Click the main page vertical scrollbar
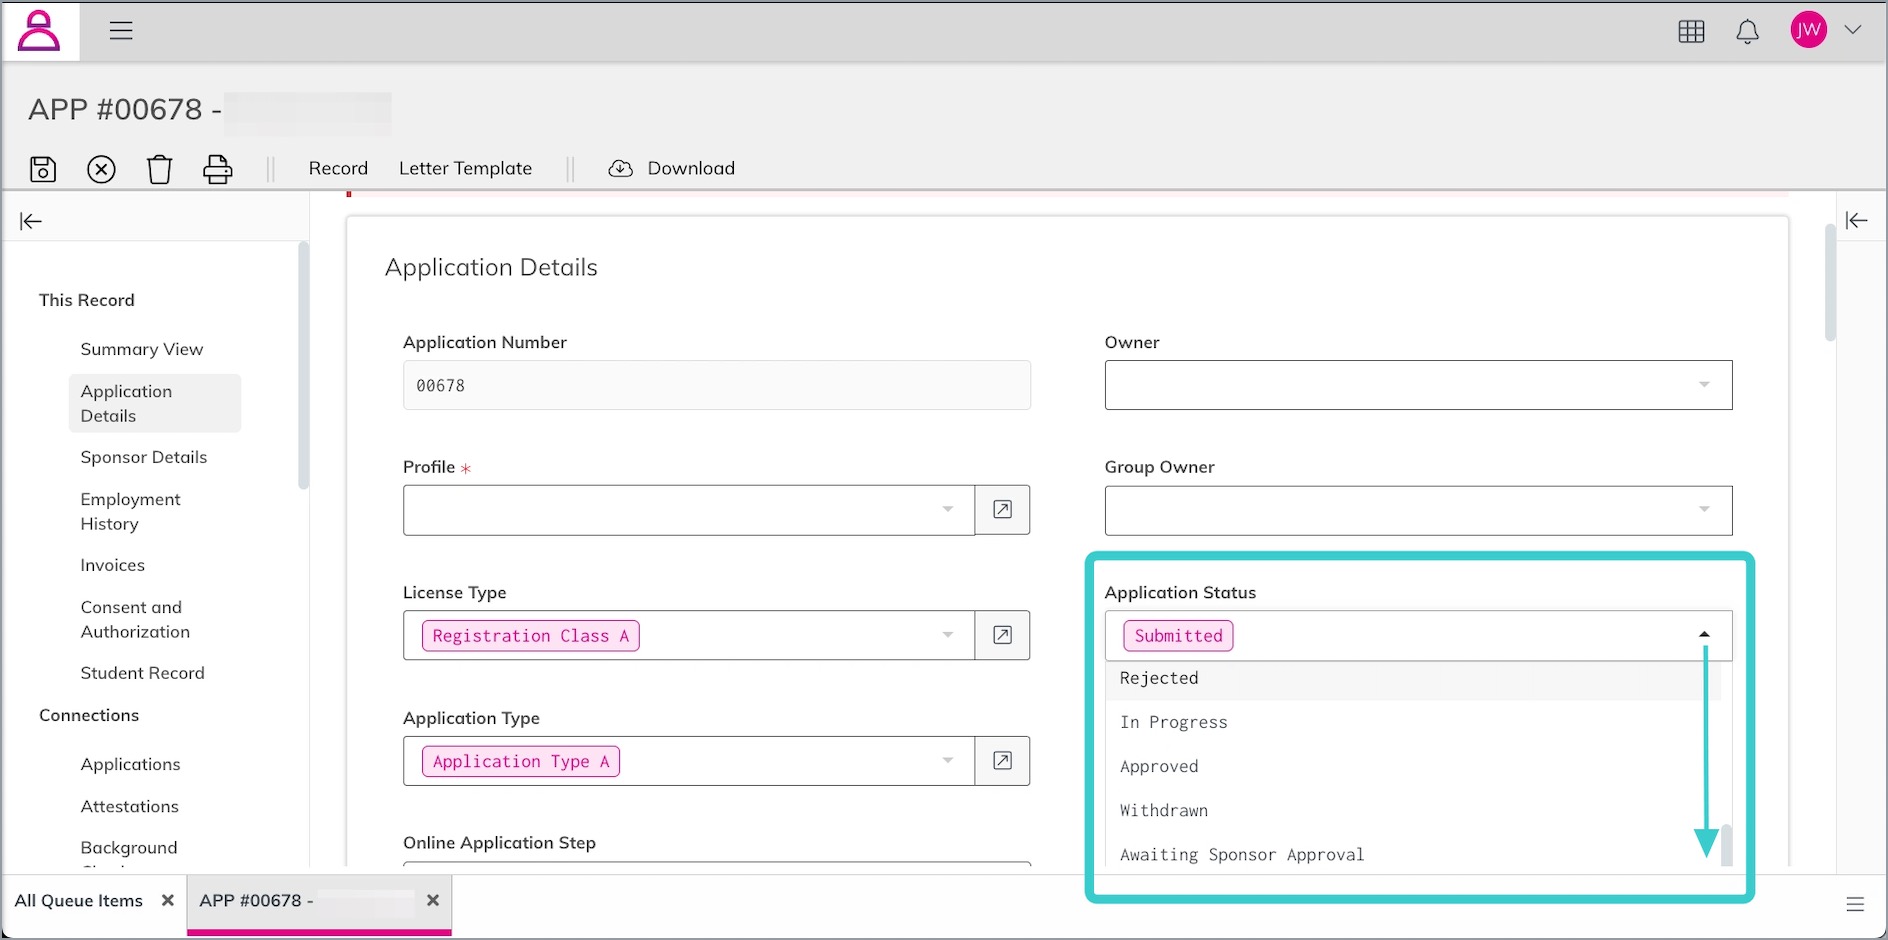Image resolution: width=1888 pixels, height=940 pixels. point(1830,282)
